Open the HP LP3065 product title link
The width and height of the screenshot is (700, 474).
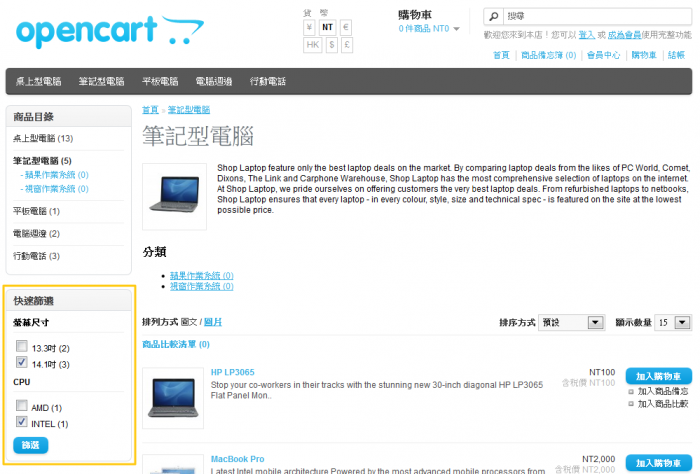click(x=233, y=373)
